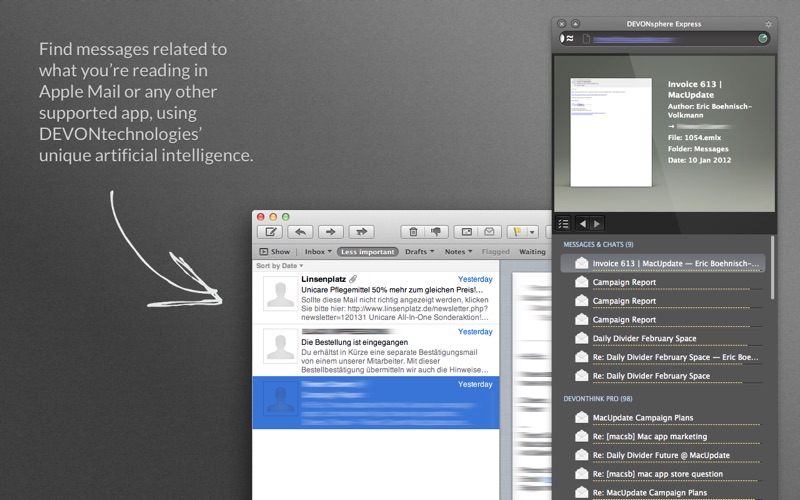Select the Less important mailbox tab
This screenshot has width=800, height=500.
tap(367, 252)
